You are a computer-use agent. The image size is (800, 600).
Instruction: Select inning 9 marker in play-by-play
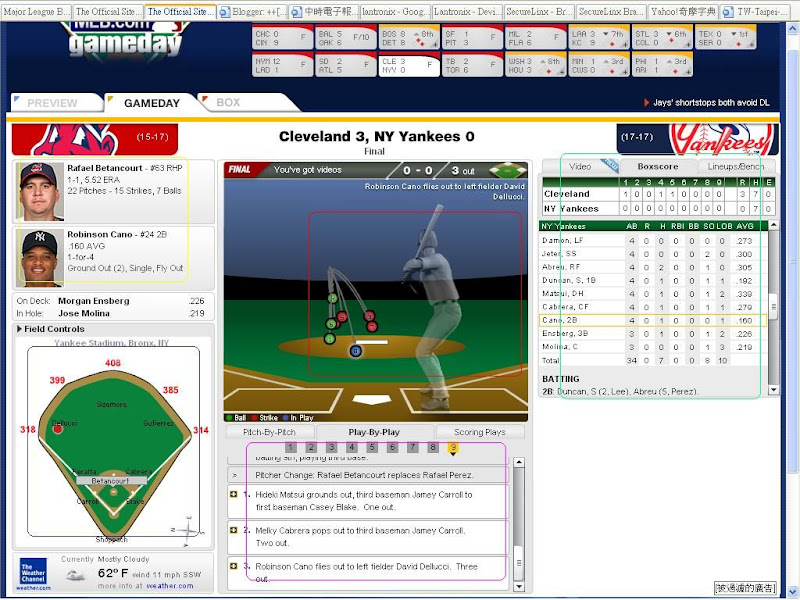(453, 447)
